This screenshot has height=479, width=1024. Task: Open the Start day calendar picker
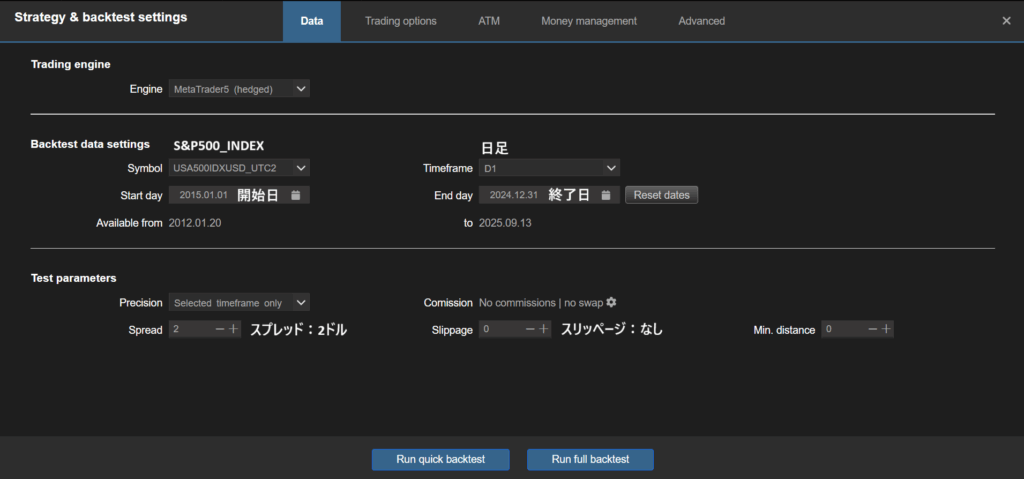pos(295,195)
